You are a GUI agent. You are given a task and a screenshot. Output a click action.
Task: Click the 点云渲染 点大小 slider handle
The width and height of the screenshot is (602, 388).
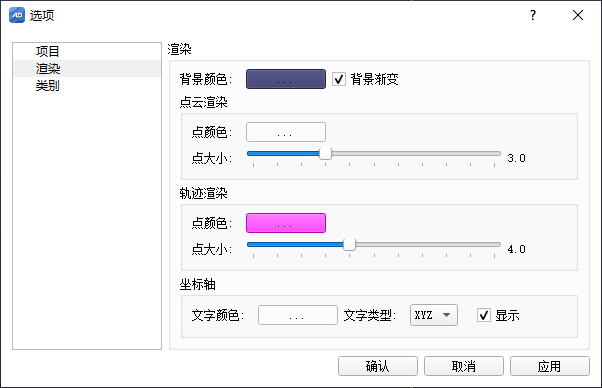click(x=325, y=154)
